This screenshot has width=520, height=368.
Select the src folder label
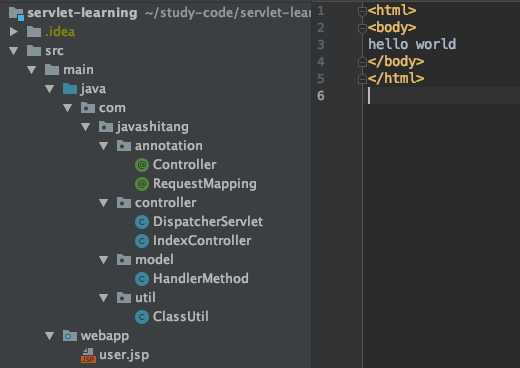(54, 51)
